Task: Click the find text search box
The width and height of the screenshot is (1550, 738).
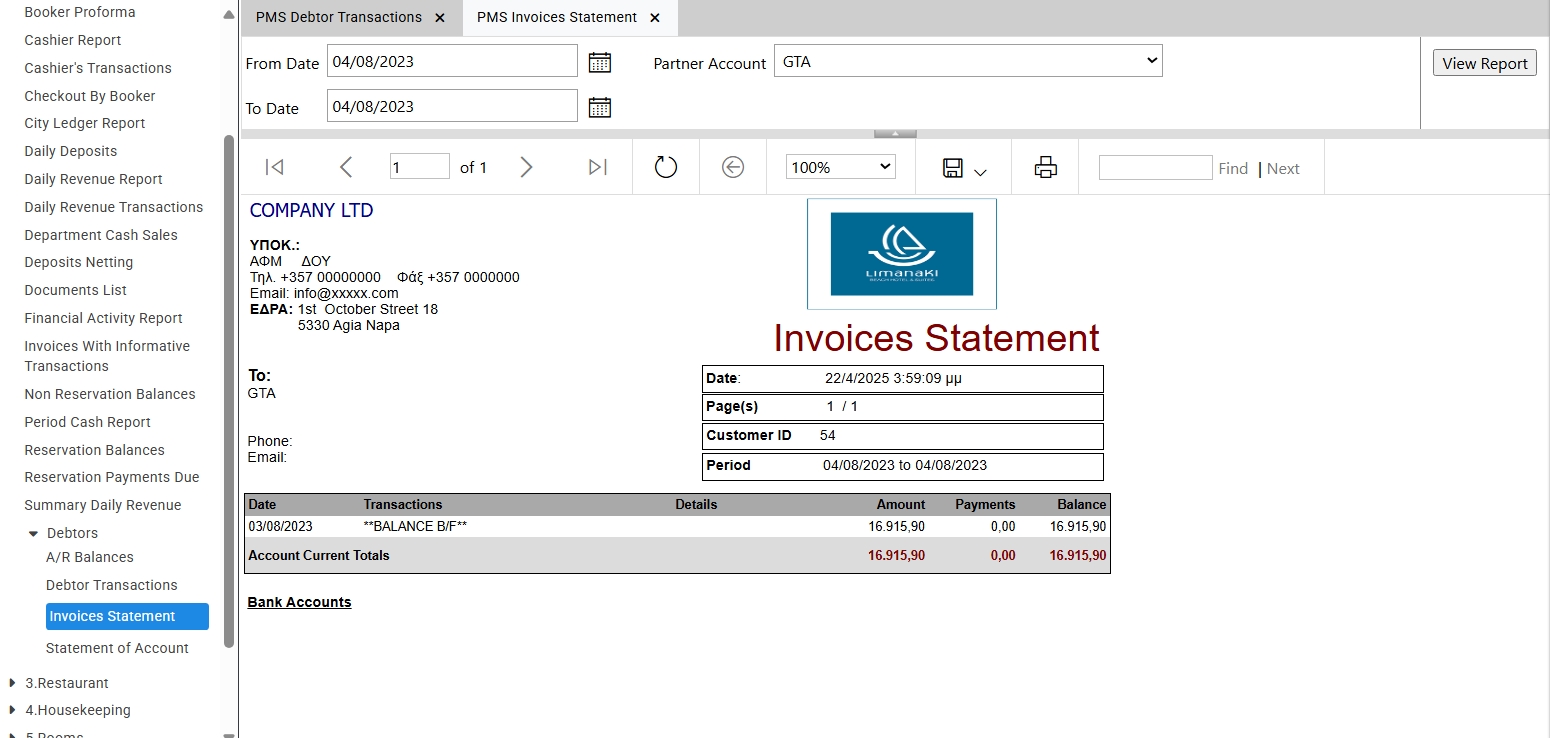Action: [x=1155, y=167]
